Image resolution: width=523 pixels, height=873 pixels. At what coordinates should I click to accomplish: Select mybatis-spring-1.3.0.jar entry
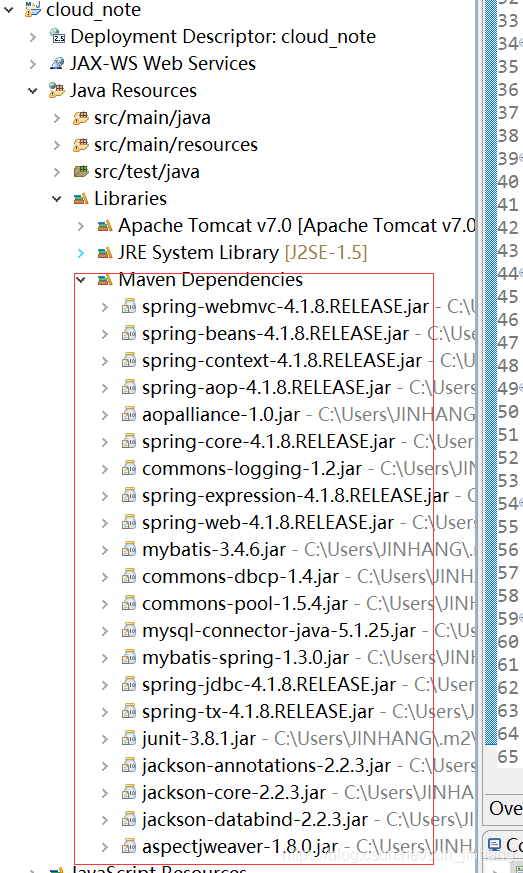coord(245,658)
